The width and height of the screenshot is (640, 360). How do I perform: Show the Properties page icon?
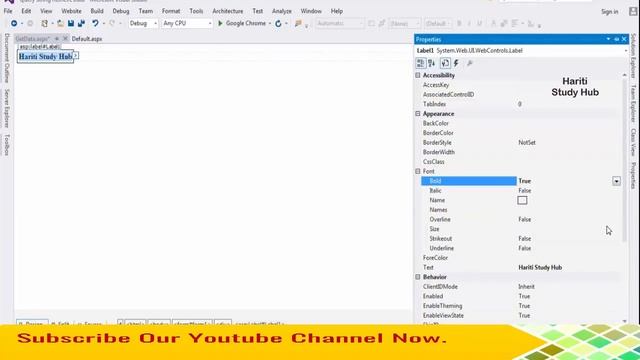point(445,63)
